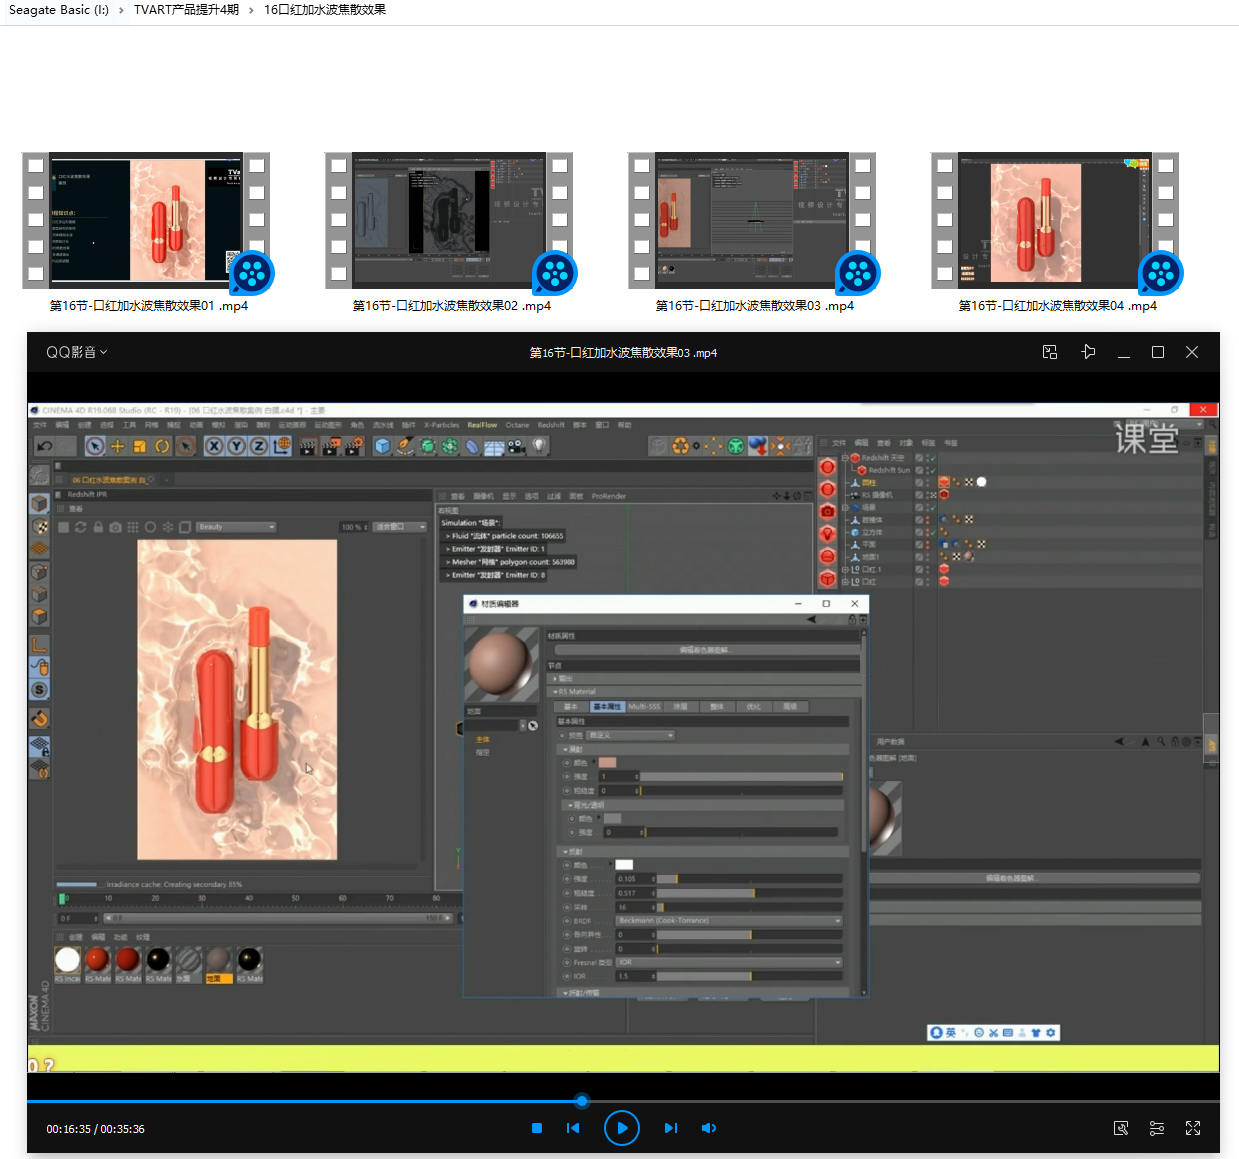Select the 04 .mp4 video thumbnail
The height and width of the screenshot is (1159, 1239).
pyautogui.click(x=1055, y=221)
